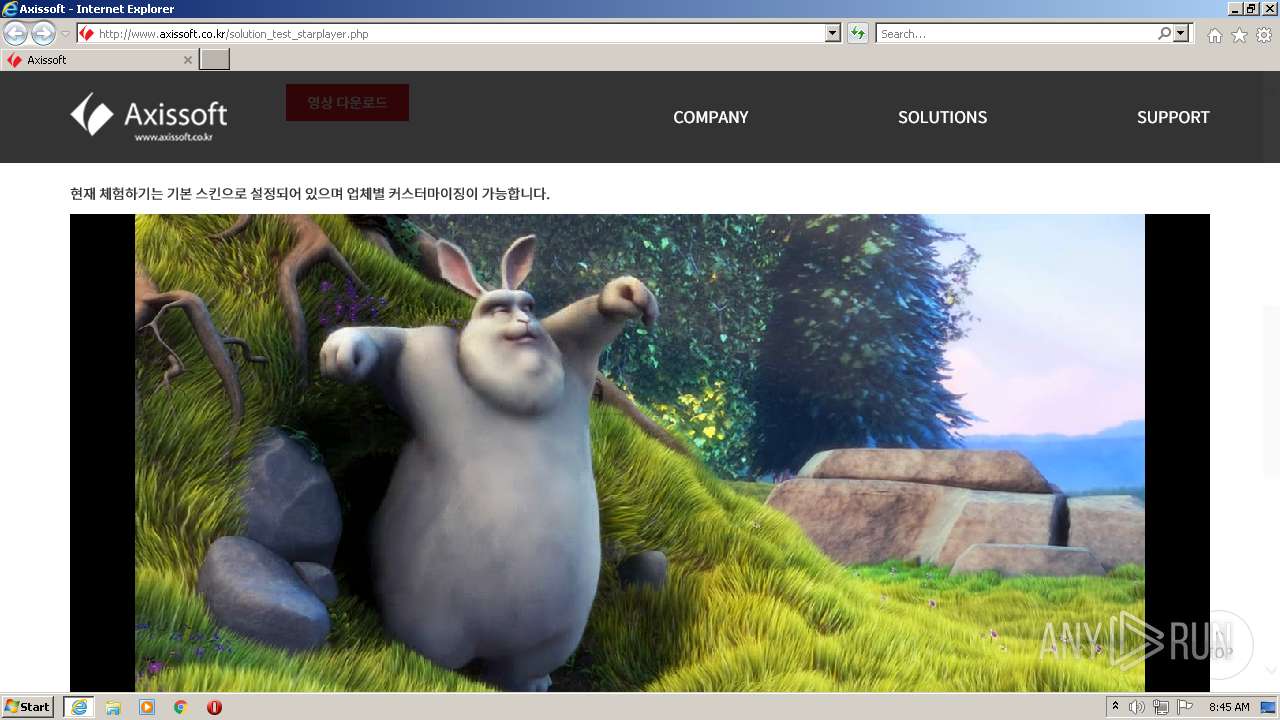Click the IE Forward navigation arrow
This screenshot has width=1280, height=720.
click(43, 33)
